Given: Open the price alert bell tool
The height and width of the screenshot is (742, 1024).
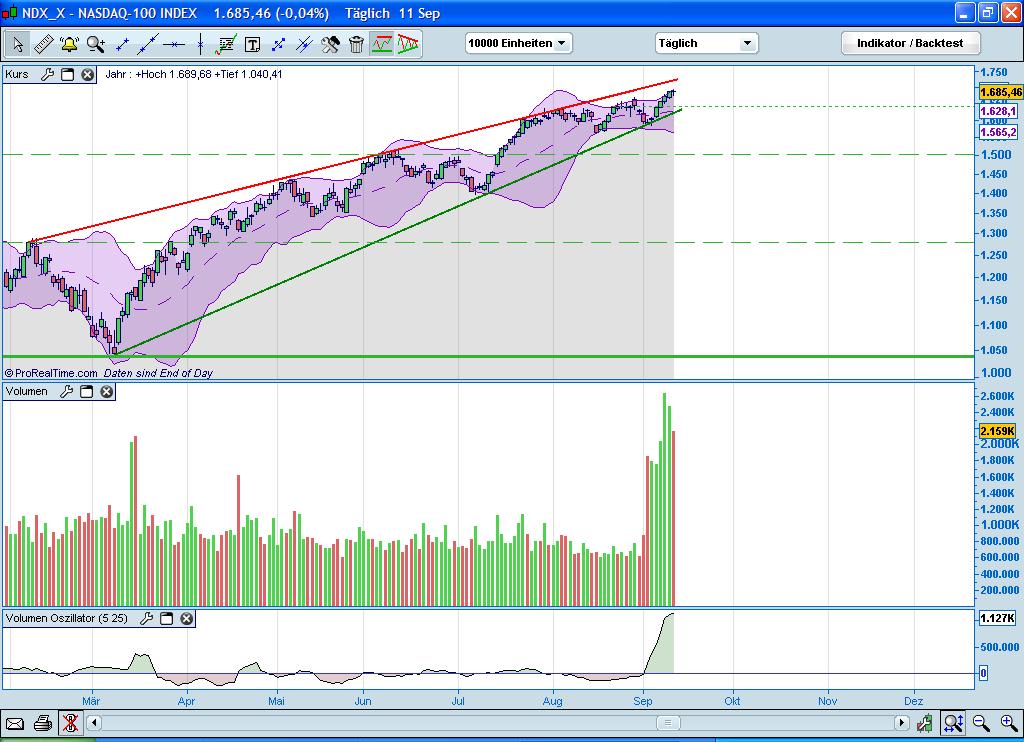Looking at the screenshot, I should click(x=68, y=44).
